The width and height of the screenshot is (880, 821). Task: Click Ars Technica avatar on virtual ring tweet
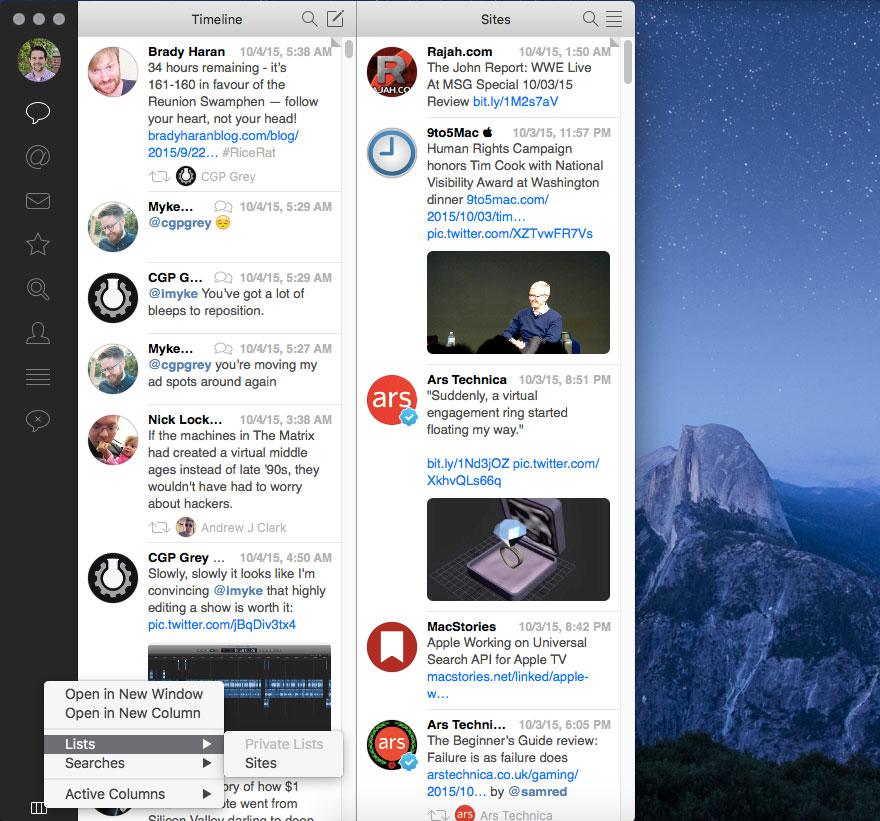click(392, 400)
